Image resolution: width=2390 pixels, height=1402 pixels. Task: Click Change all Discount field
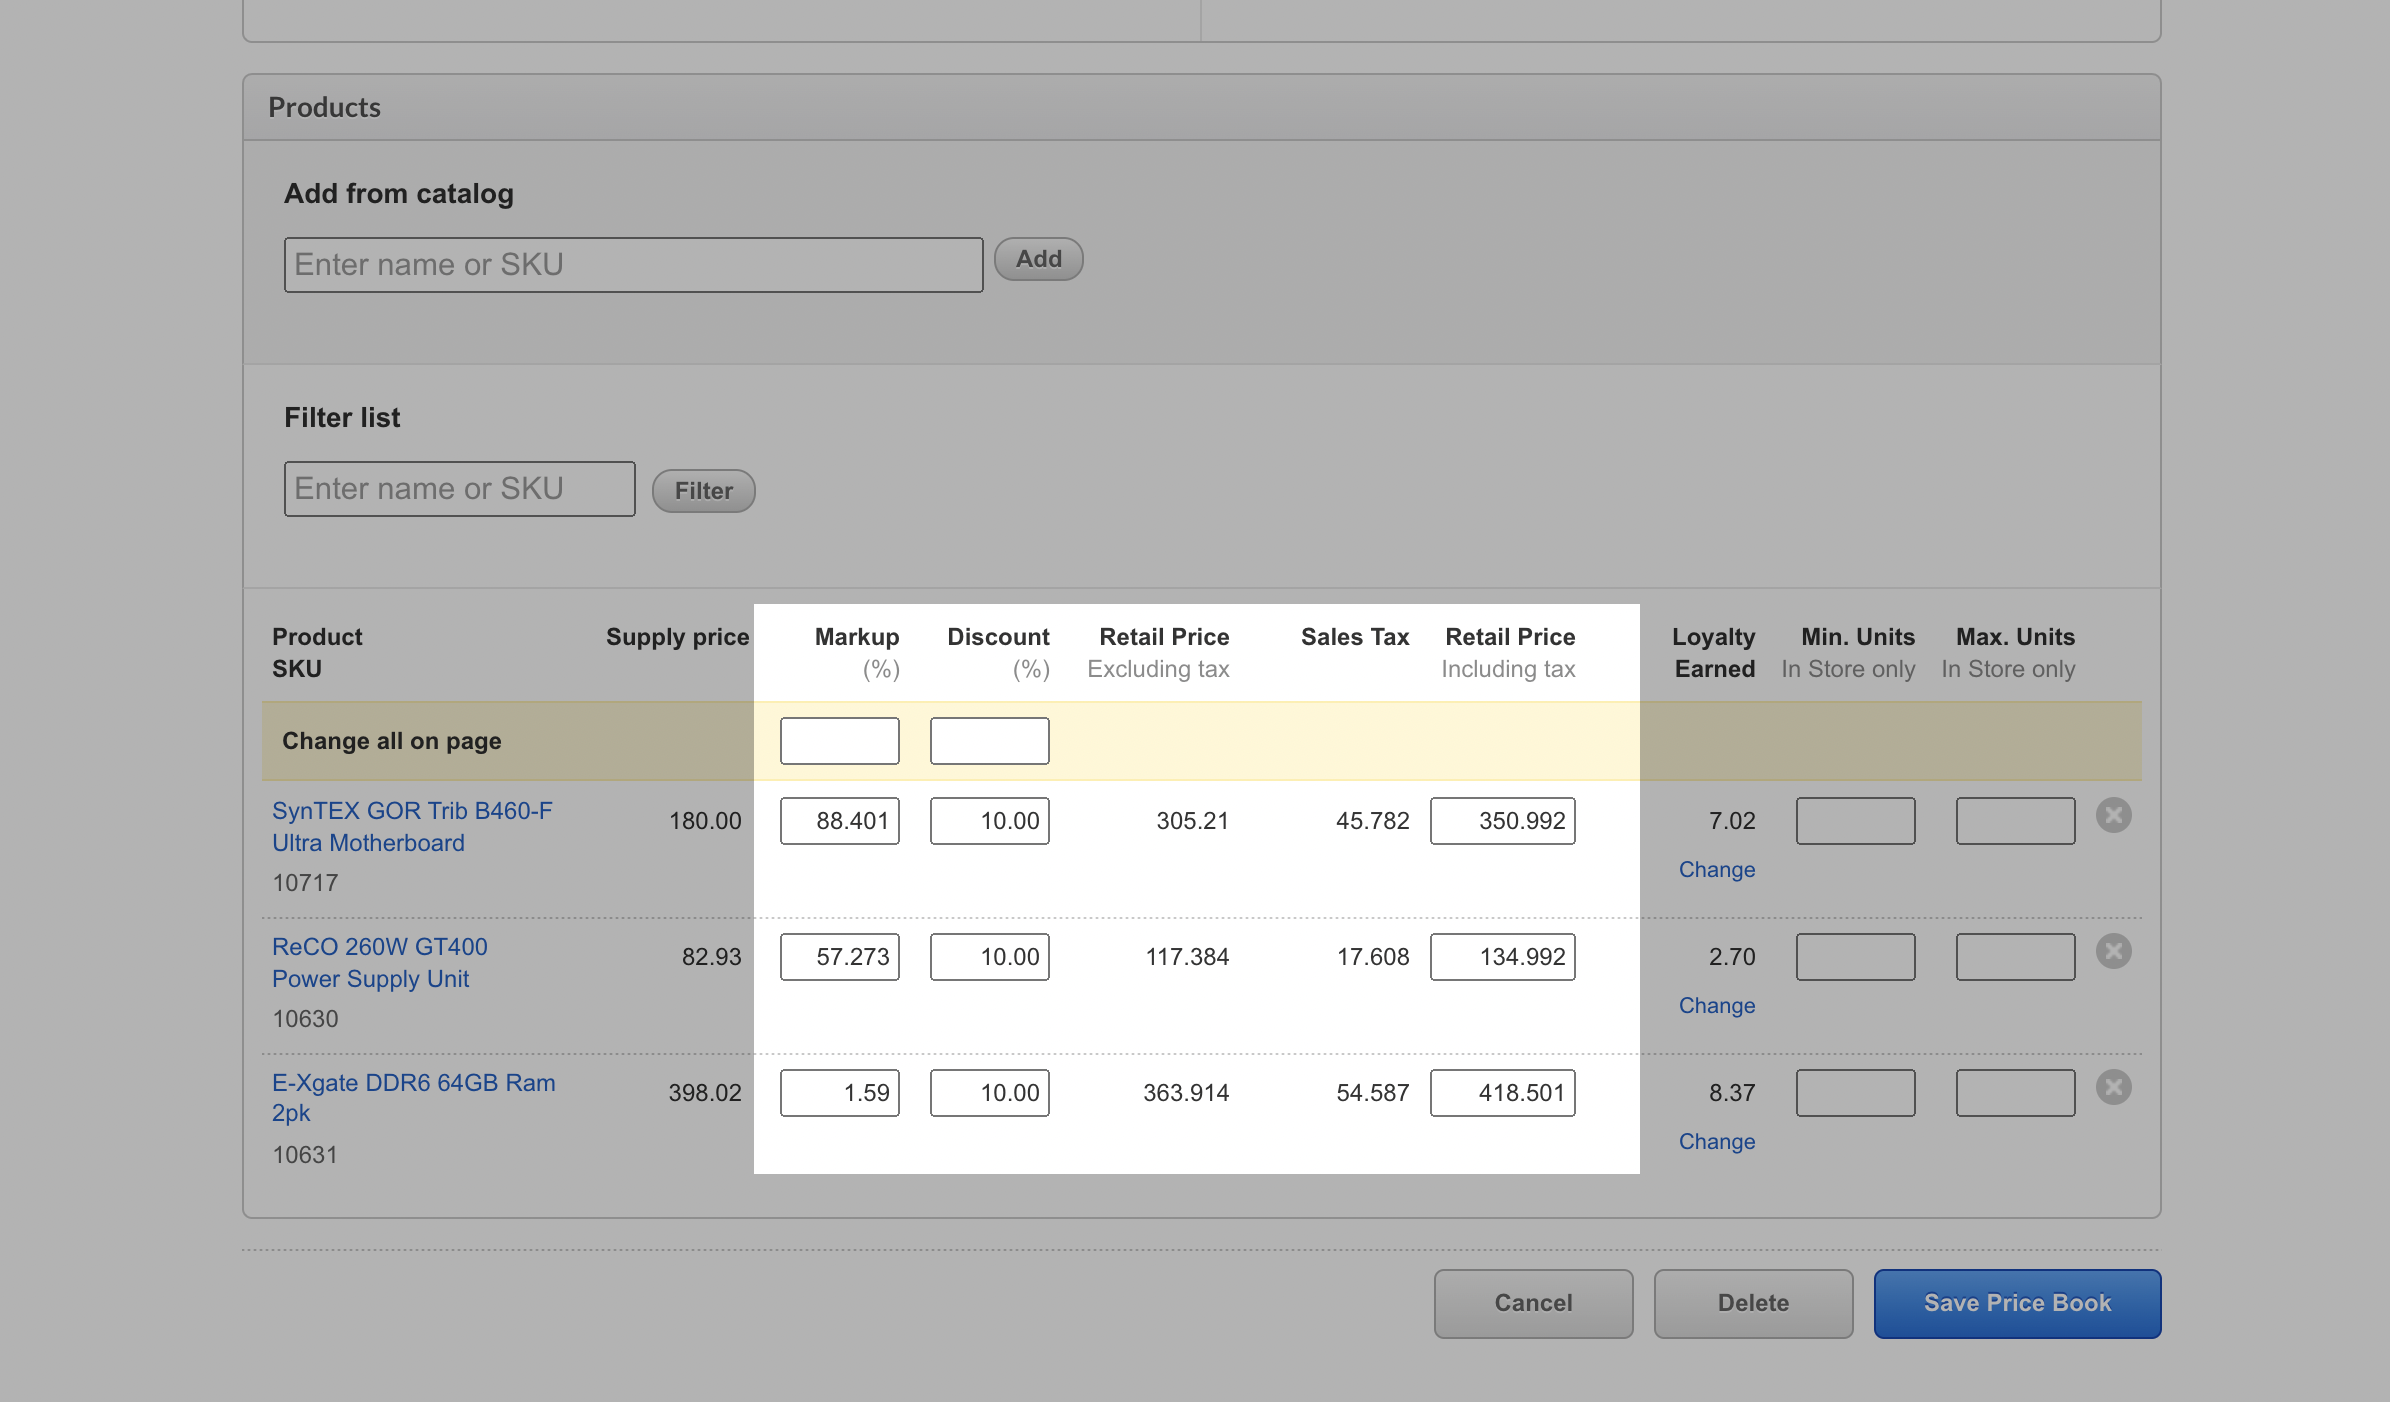(x=989, y=741)
